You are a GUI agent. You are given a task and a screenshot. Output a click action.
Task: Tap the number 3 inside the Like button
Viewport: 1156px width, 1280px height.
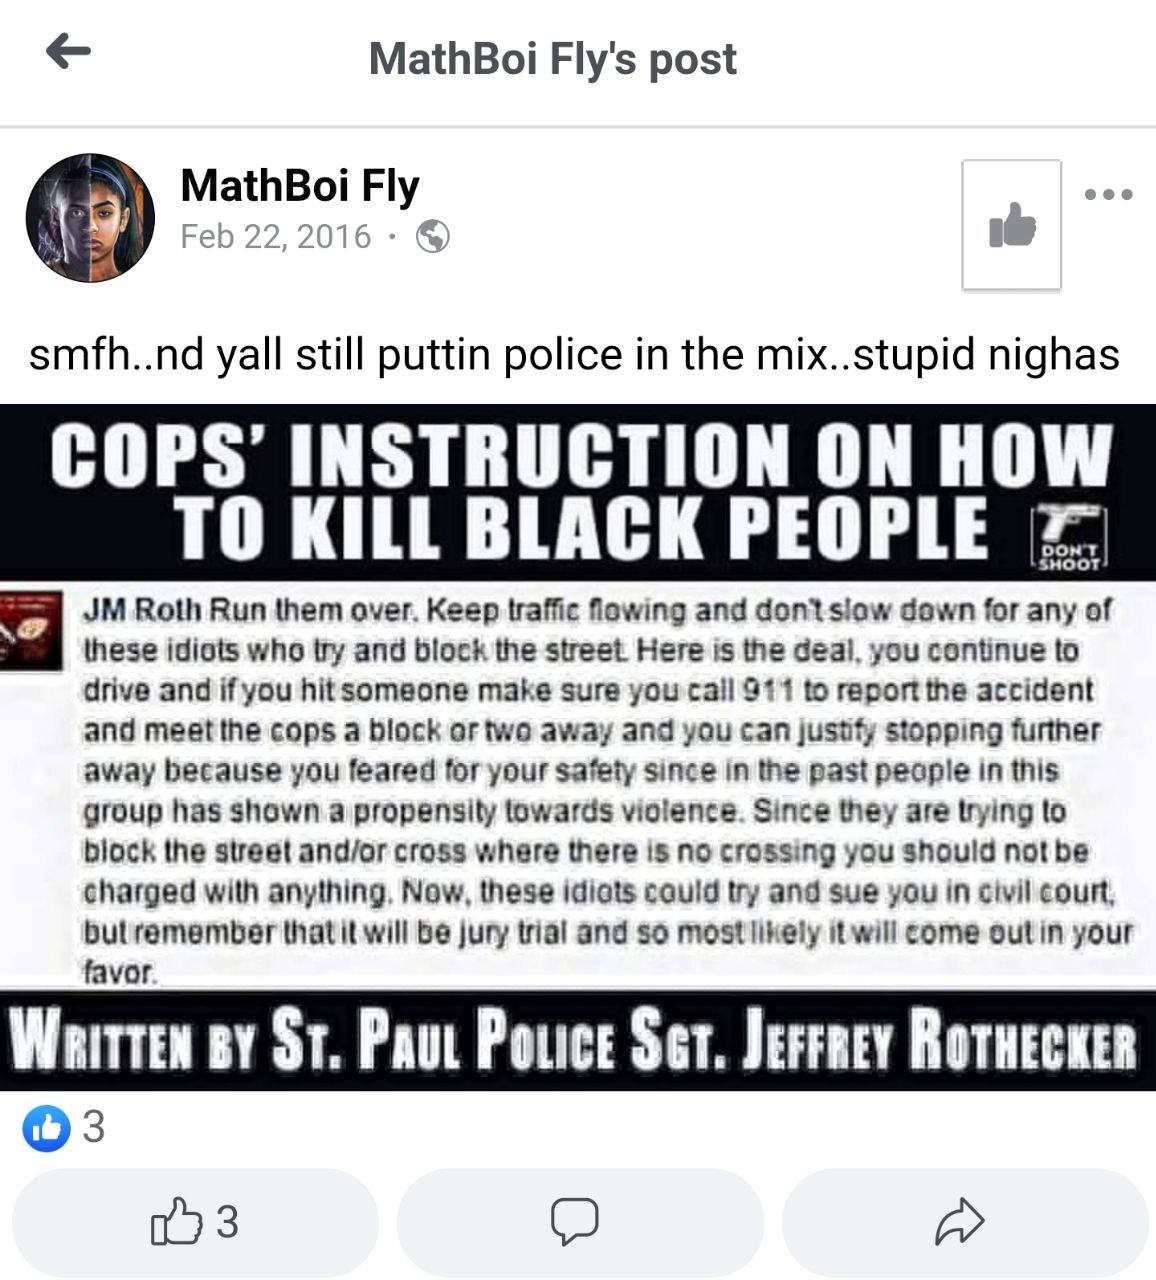(x=227, y=1222)
